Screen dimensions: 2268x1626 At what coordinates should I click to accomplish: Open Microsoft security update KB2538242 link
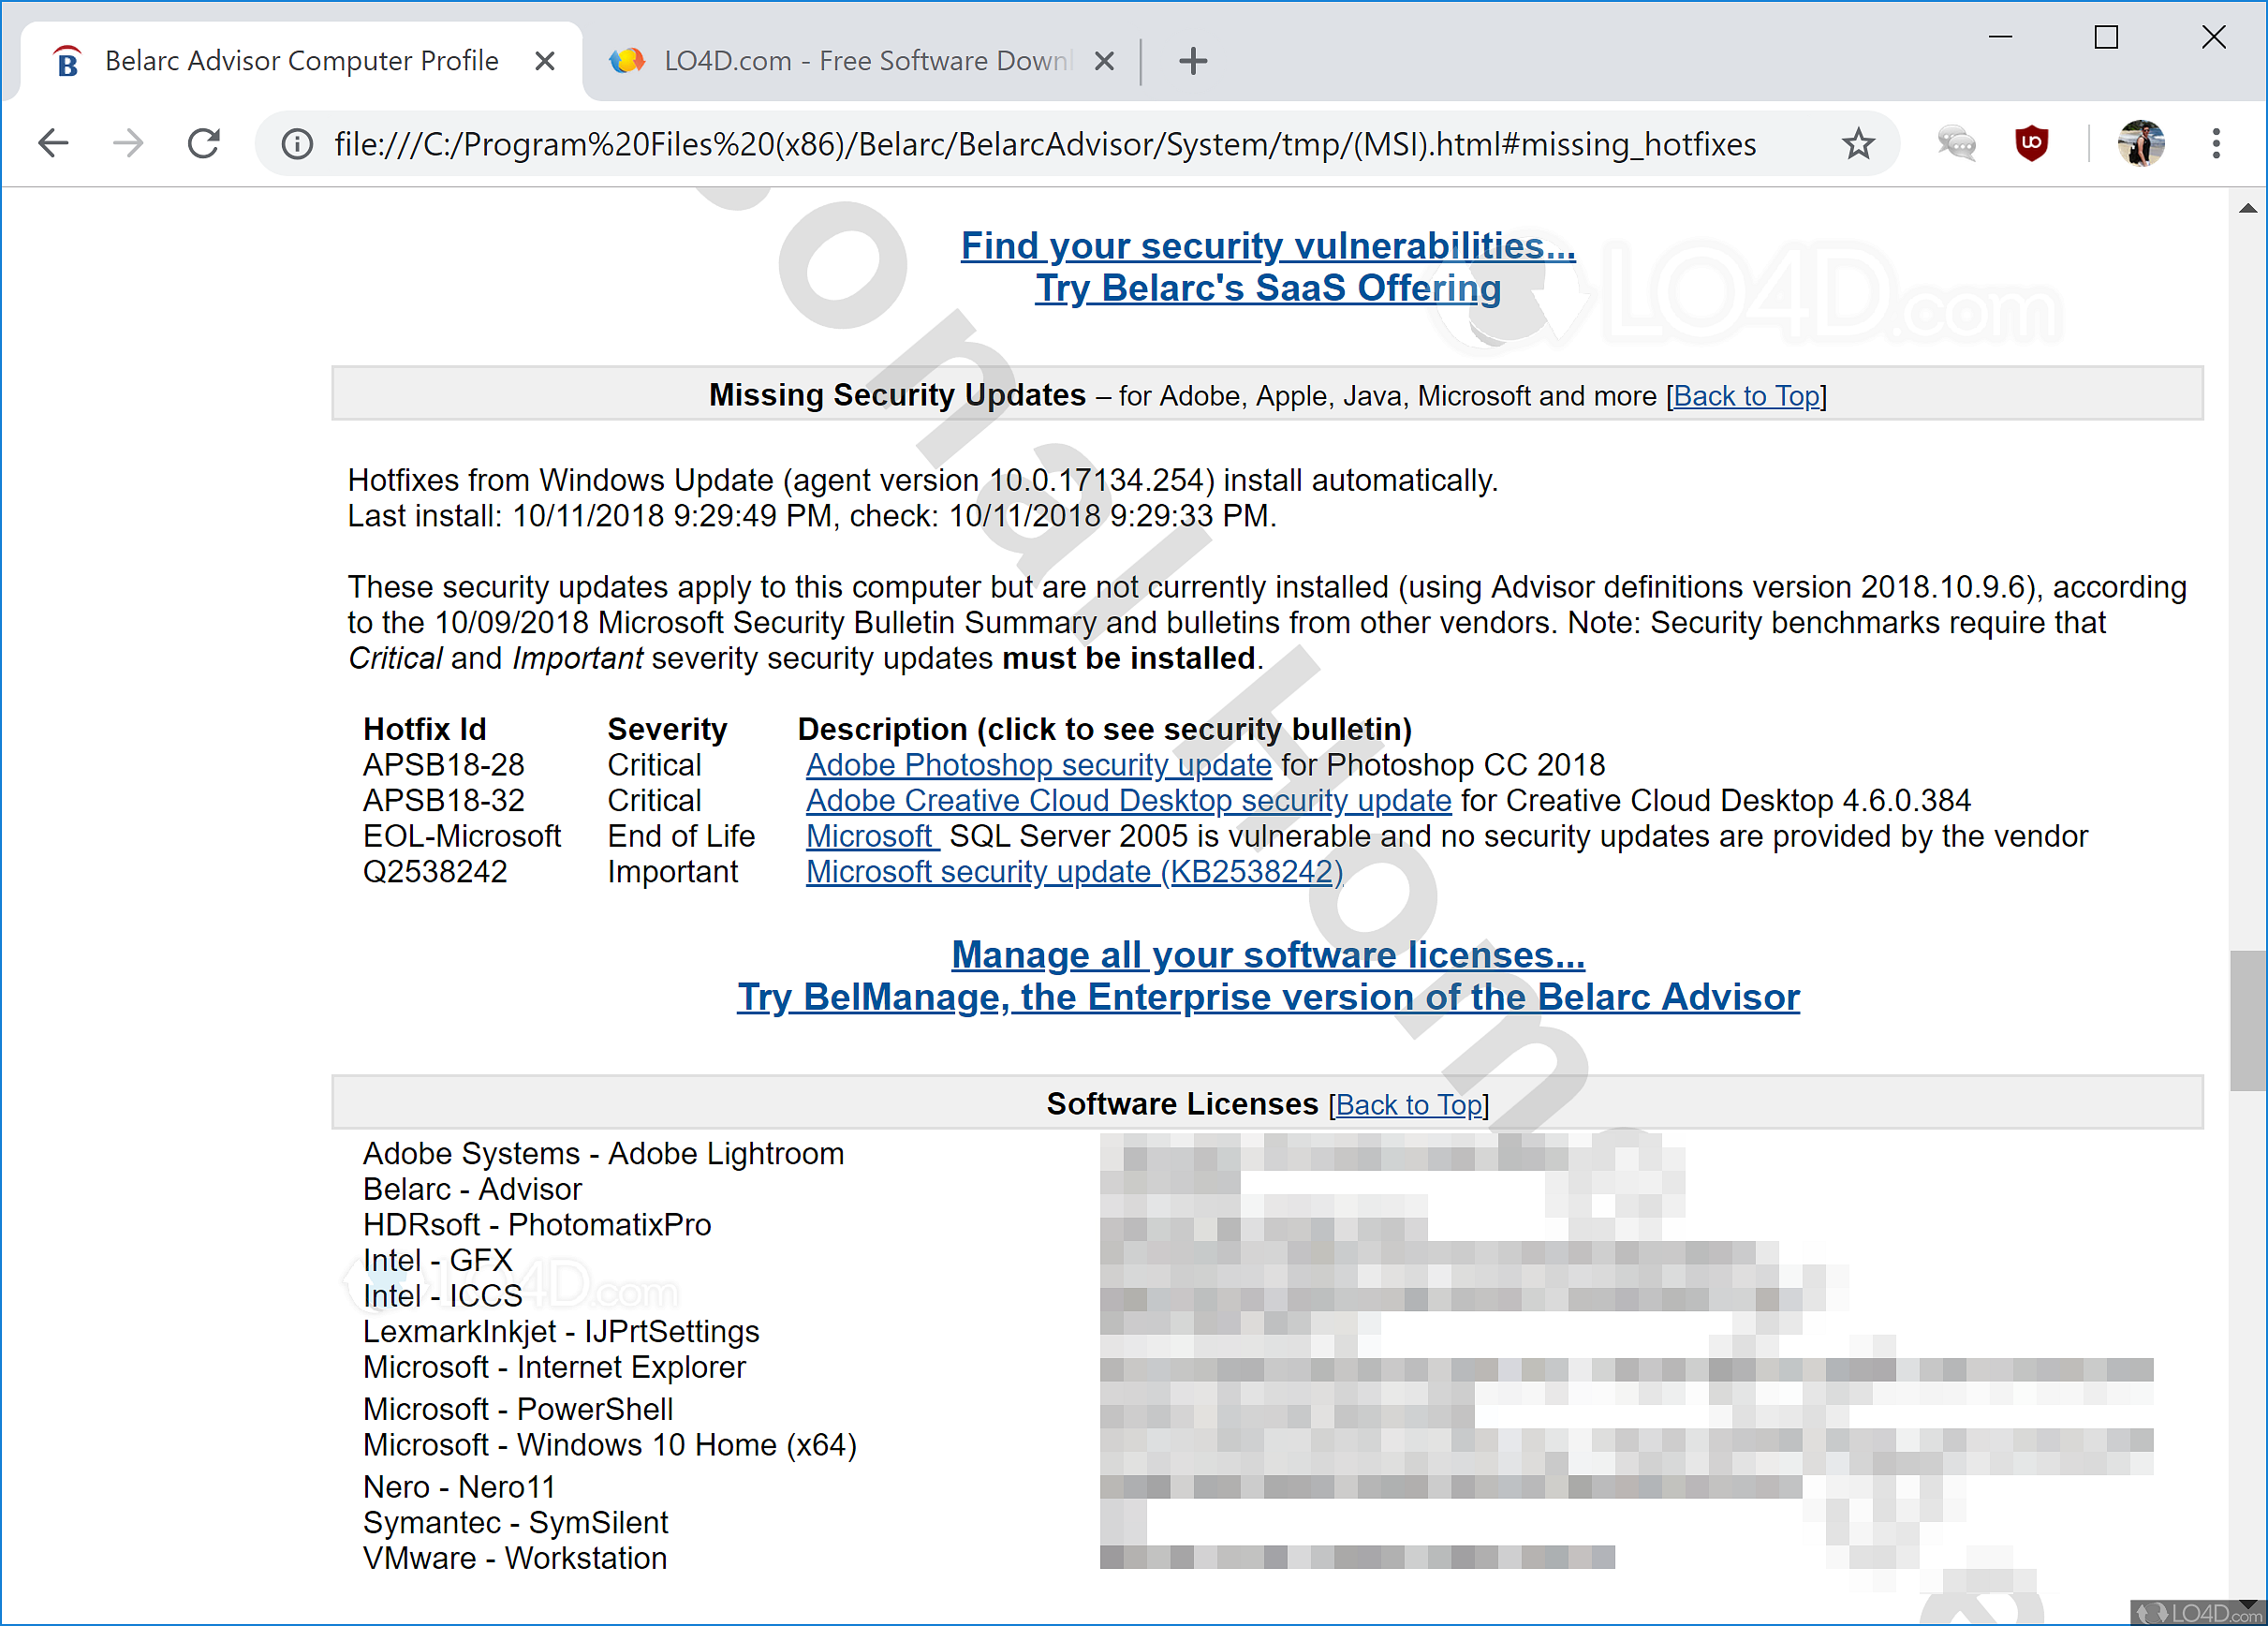pos(1074,872)
